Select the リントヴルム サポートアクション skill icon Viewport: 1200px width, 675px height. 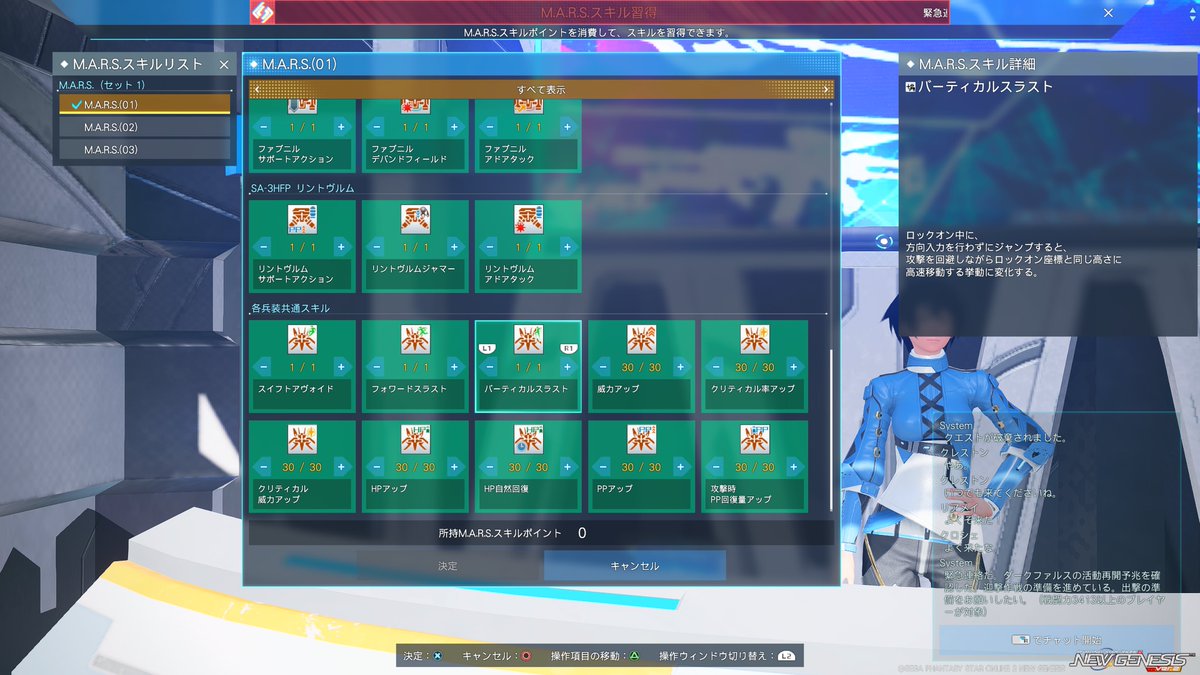301,220
